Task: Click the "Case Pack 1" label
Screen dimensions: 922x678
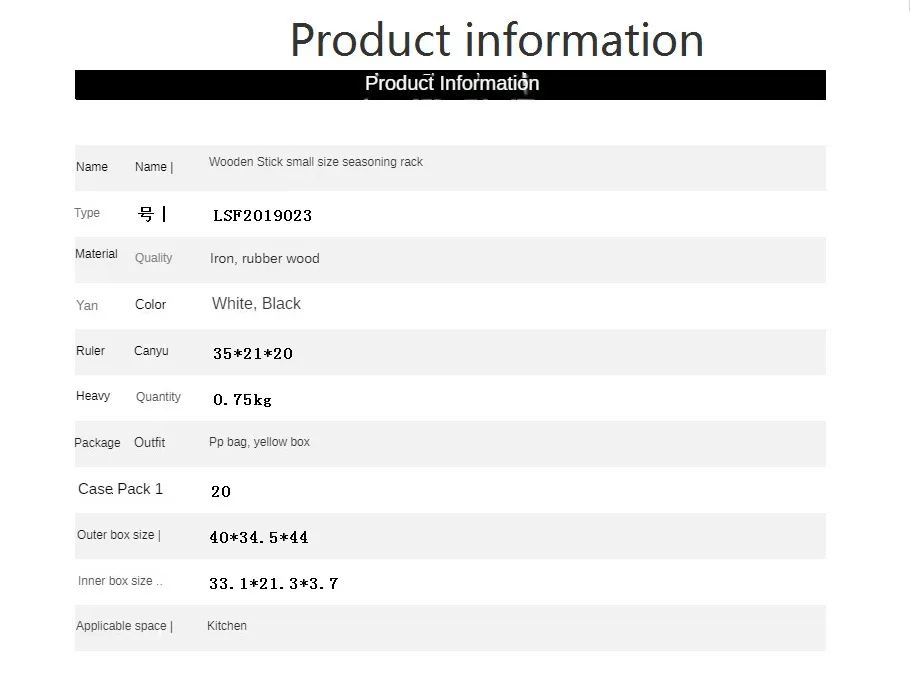Action: 120,489
